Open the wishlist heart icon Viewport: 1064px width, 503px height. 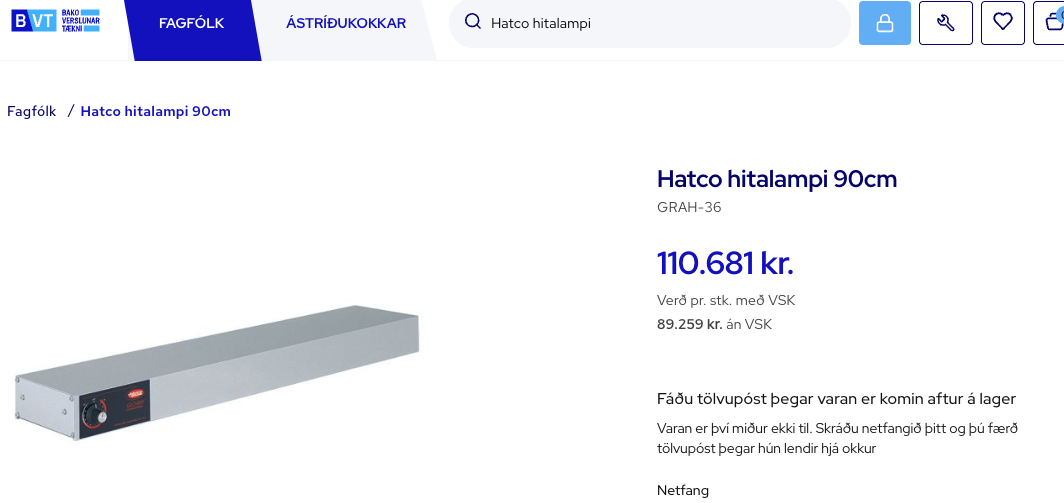pyautogui.click(x=1003, y=23)
